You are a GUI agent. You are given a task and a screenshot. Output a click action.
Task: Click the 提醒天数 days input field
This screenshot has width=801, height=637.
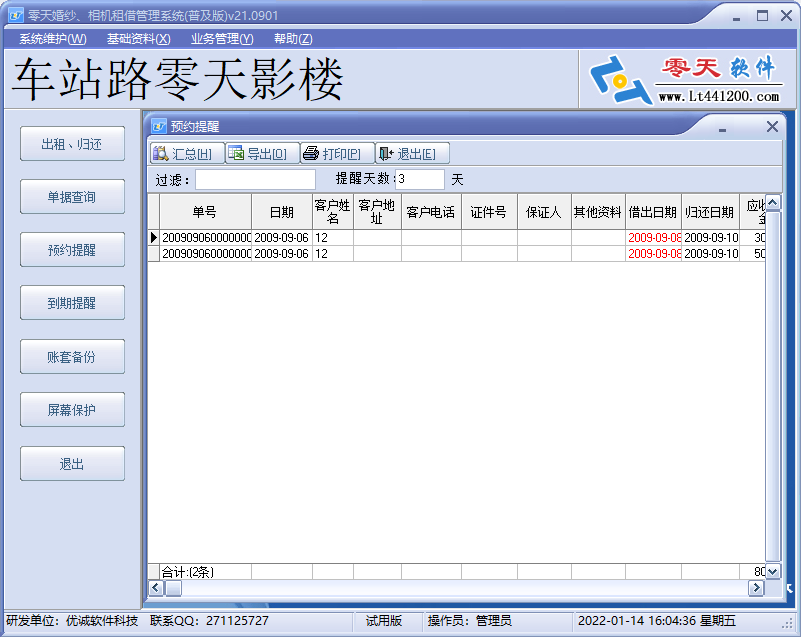tap(420, 179)
